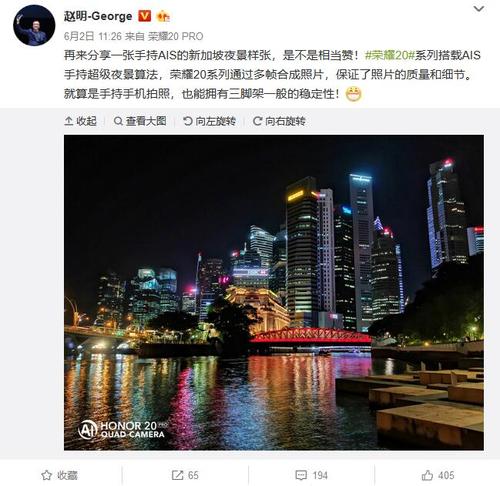Image resolution: width=500 pixels, height=486 pixels.
Task: Favorite the post with the star icon
Action: pyautogui.click(x=46, y=475)
